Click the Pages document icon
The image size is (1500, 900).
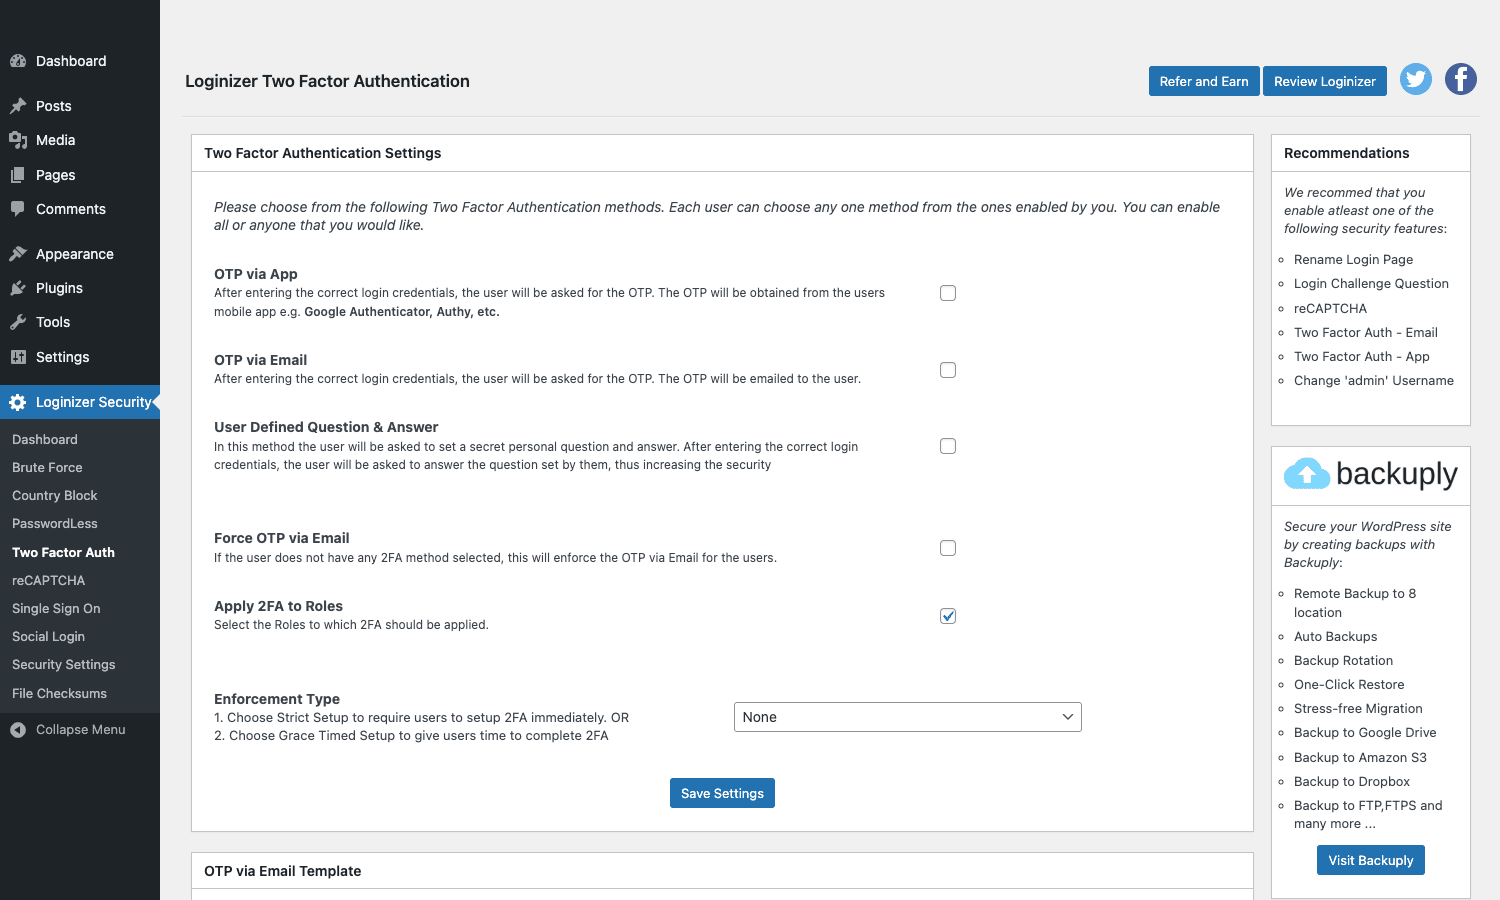click(x=18, y=175)
